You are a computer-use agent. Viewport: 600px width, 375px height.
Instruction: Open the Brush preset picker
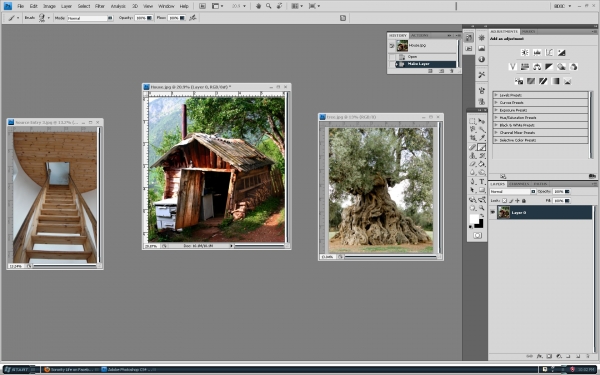point(44,18)
